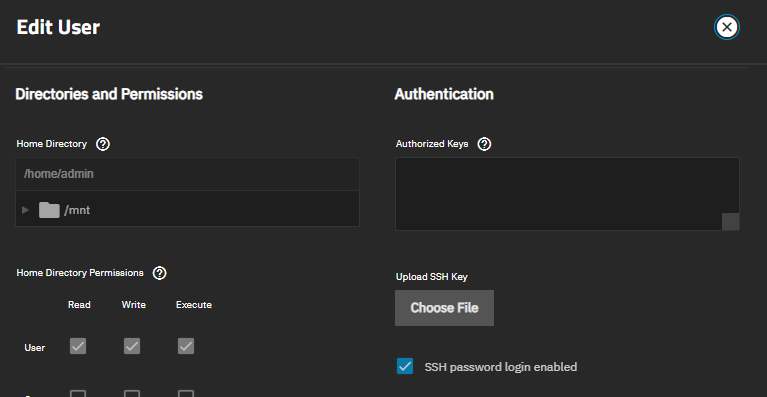Expand the /mnt folder tree node
Image resolution: width=767 pixels, height=397 pixels.
pos(25,210)
